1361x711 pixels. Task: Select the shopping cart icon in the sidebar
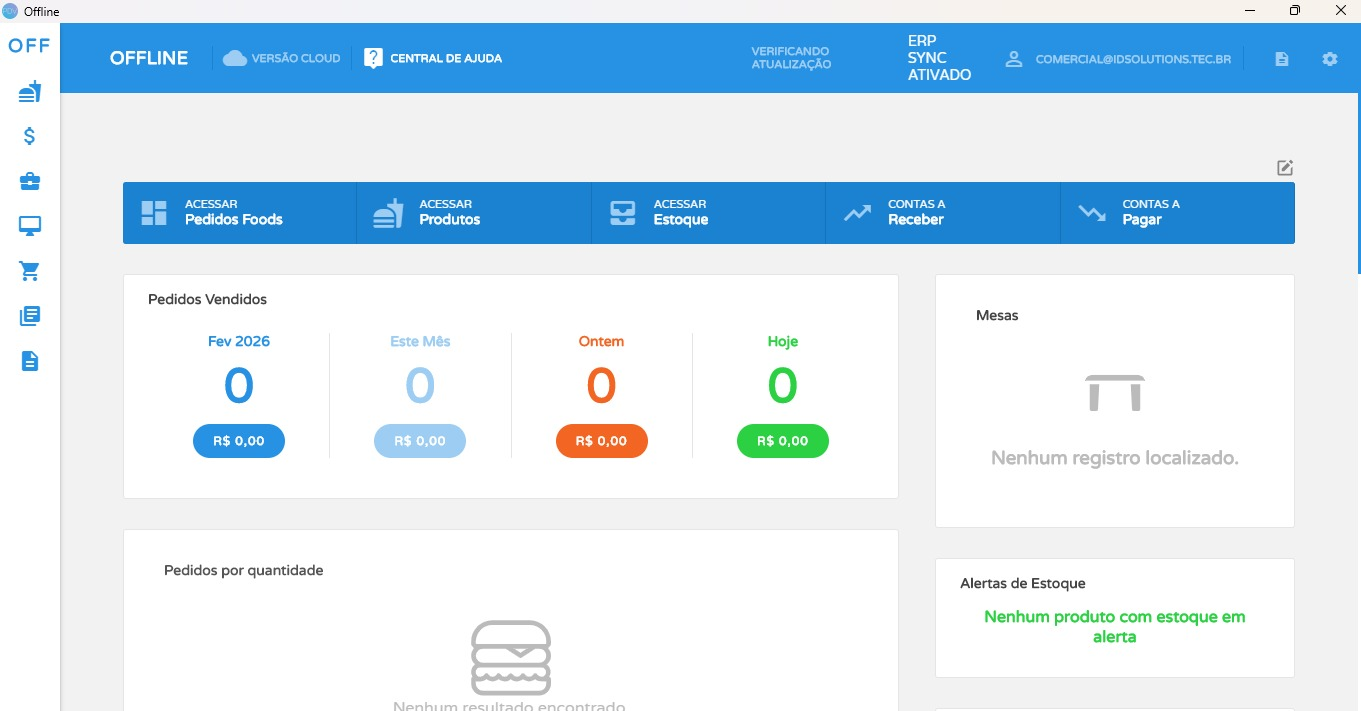point(29,271)
